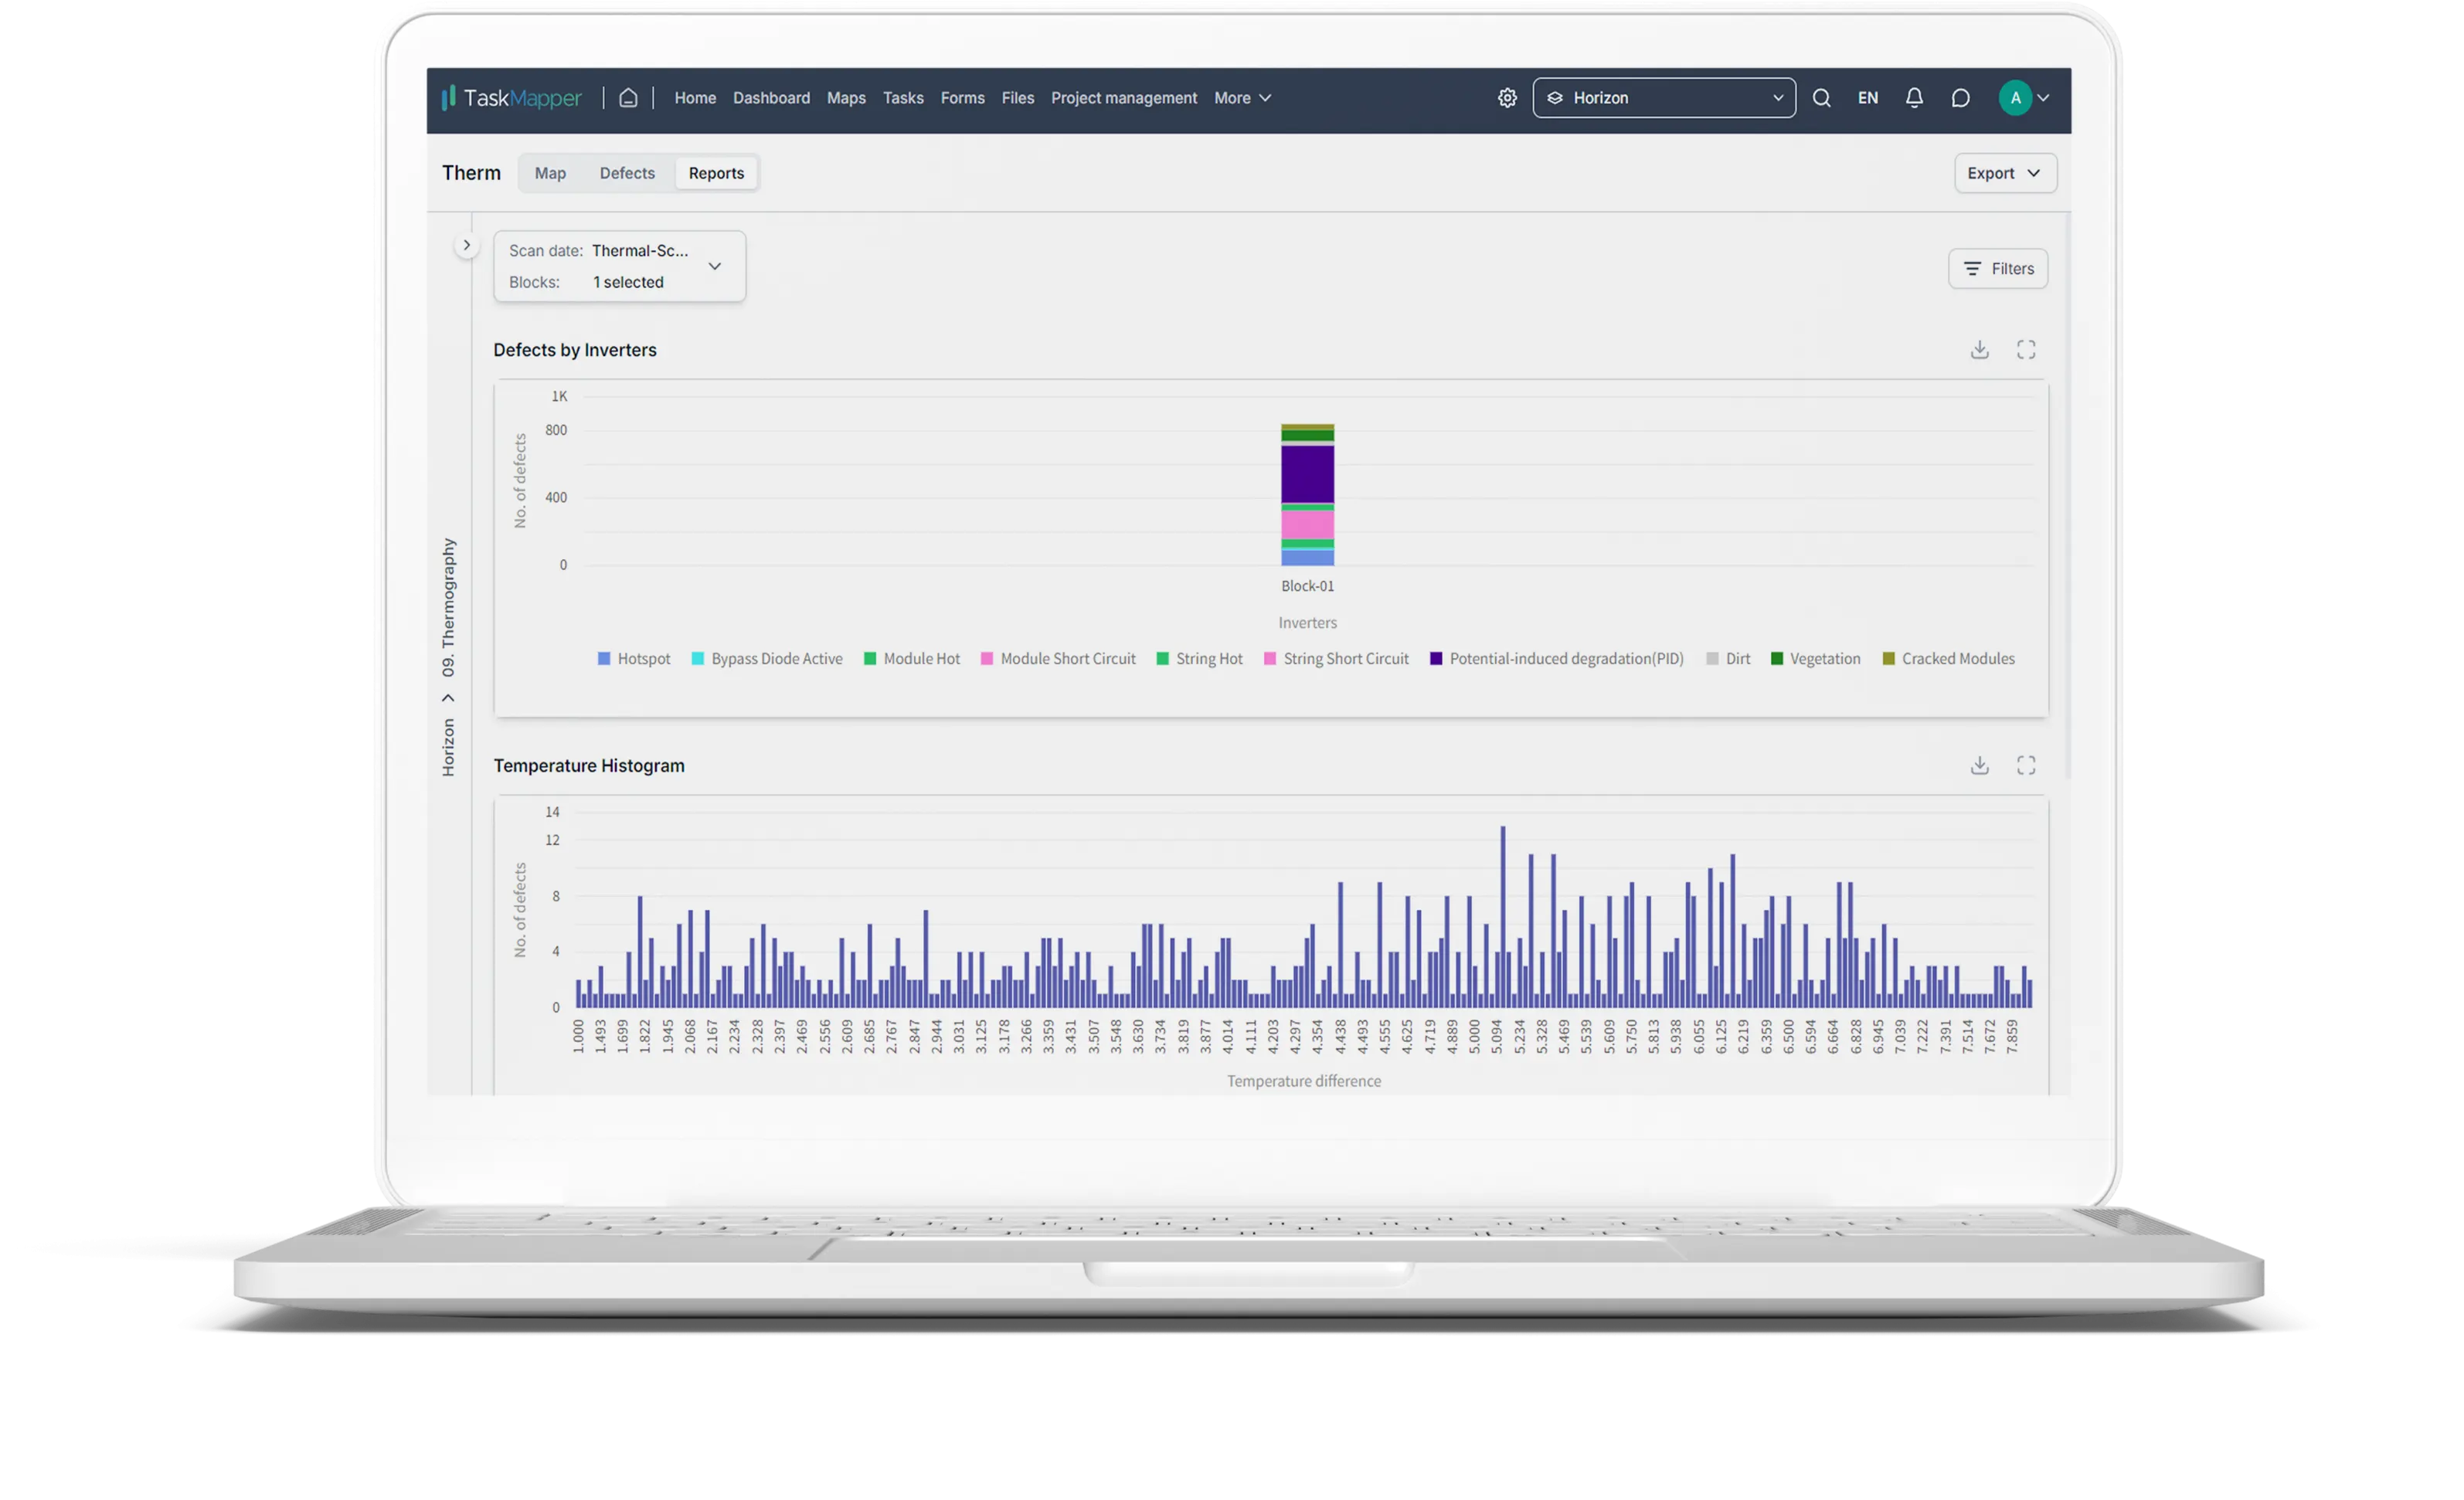2464x1500 pixels.
Task: Open the settings gear icon
Action: (1507, 98)
